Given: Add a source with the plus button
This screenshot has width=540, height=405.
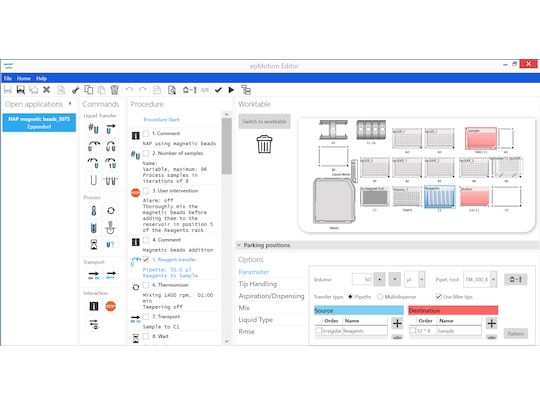Looking at the screenshot, I should 397,323.
